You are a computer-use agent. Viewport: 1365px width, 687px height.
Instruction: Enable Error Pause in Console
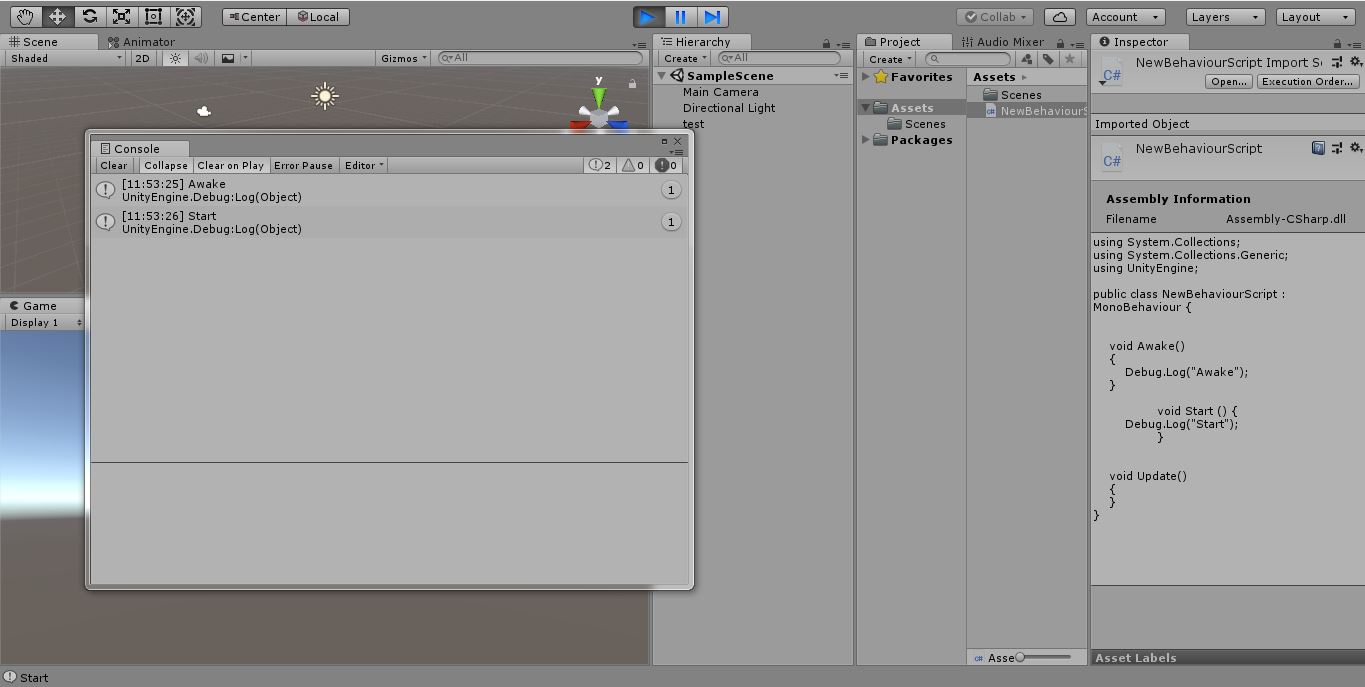pyautogui.click(x=303, y=165)
